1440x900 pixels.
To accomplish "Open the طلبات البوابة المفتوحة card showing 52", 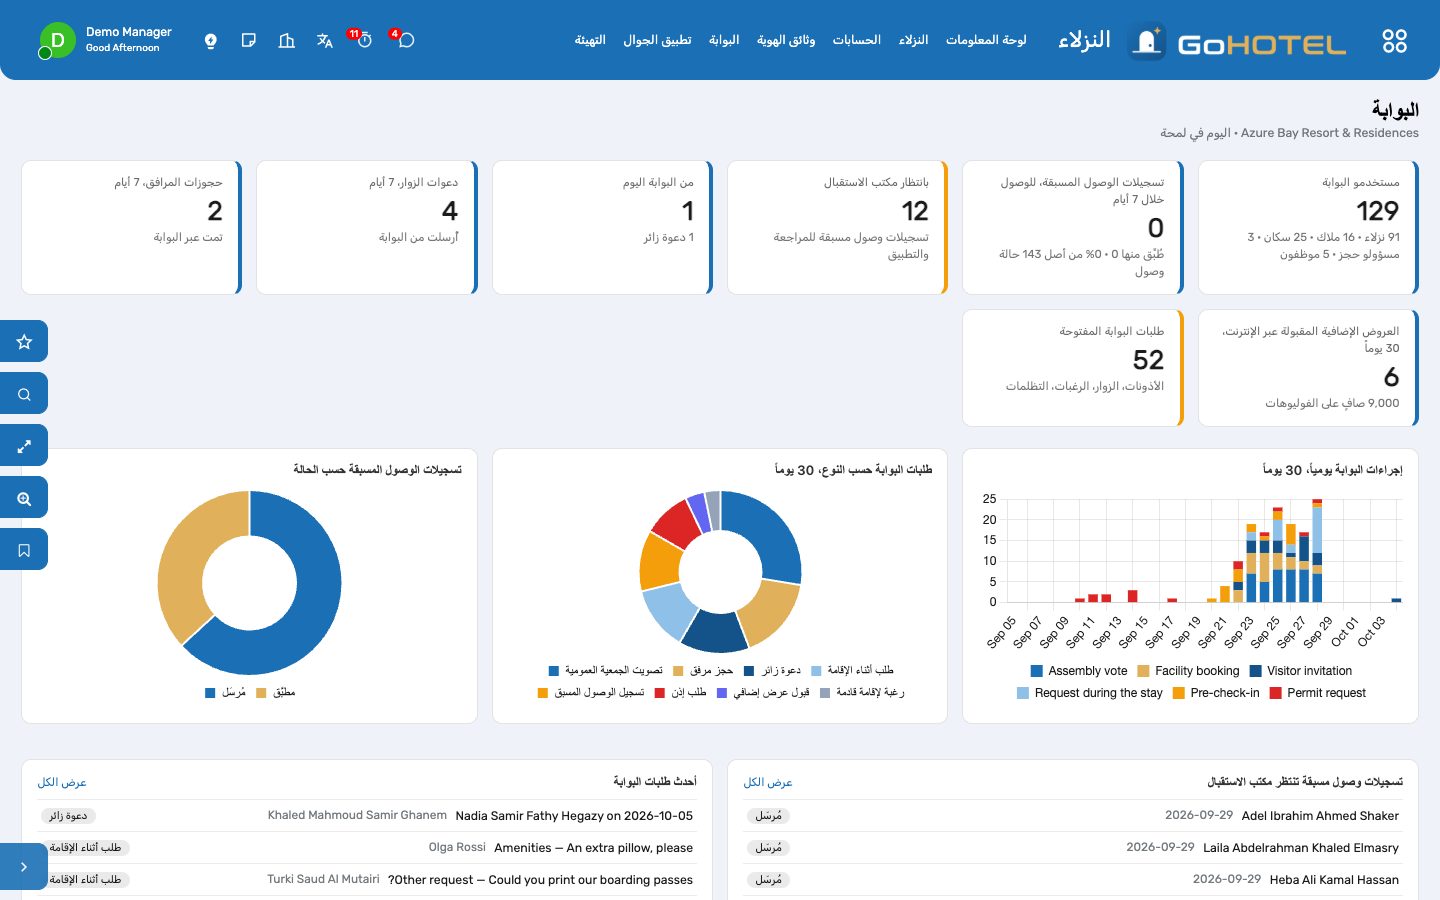I will (1072, 367).
